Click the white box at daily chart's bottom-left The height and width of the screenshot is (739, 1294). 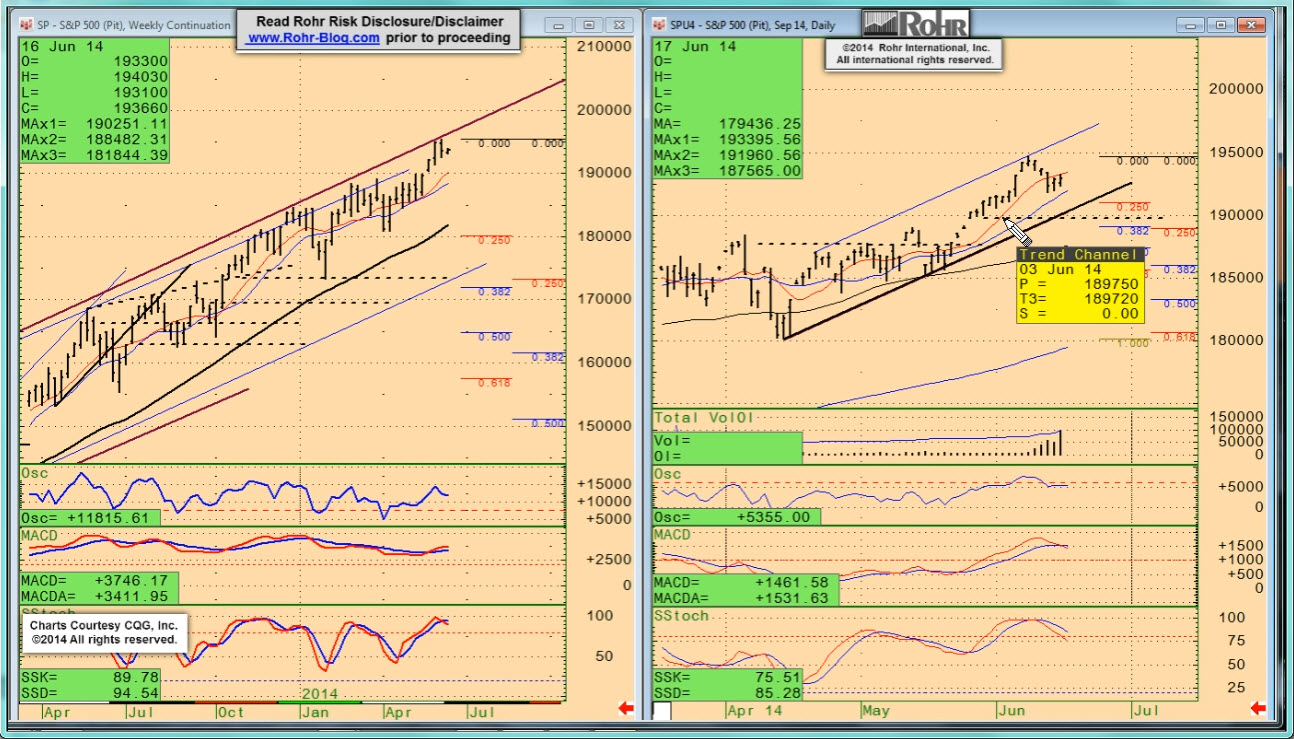(x=662, y=710)
